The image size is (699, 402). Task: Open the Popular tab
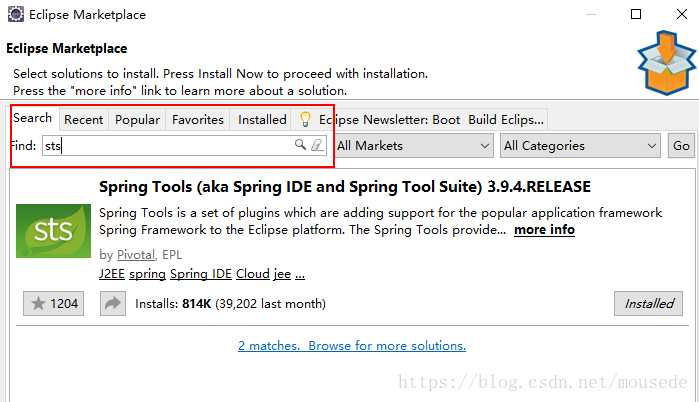(137, 119)
